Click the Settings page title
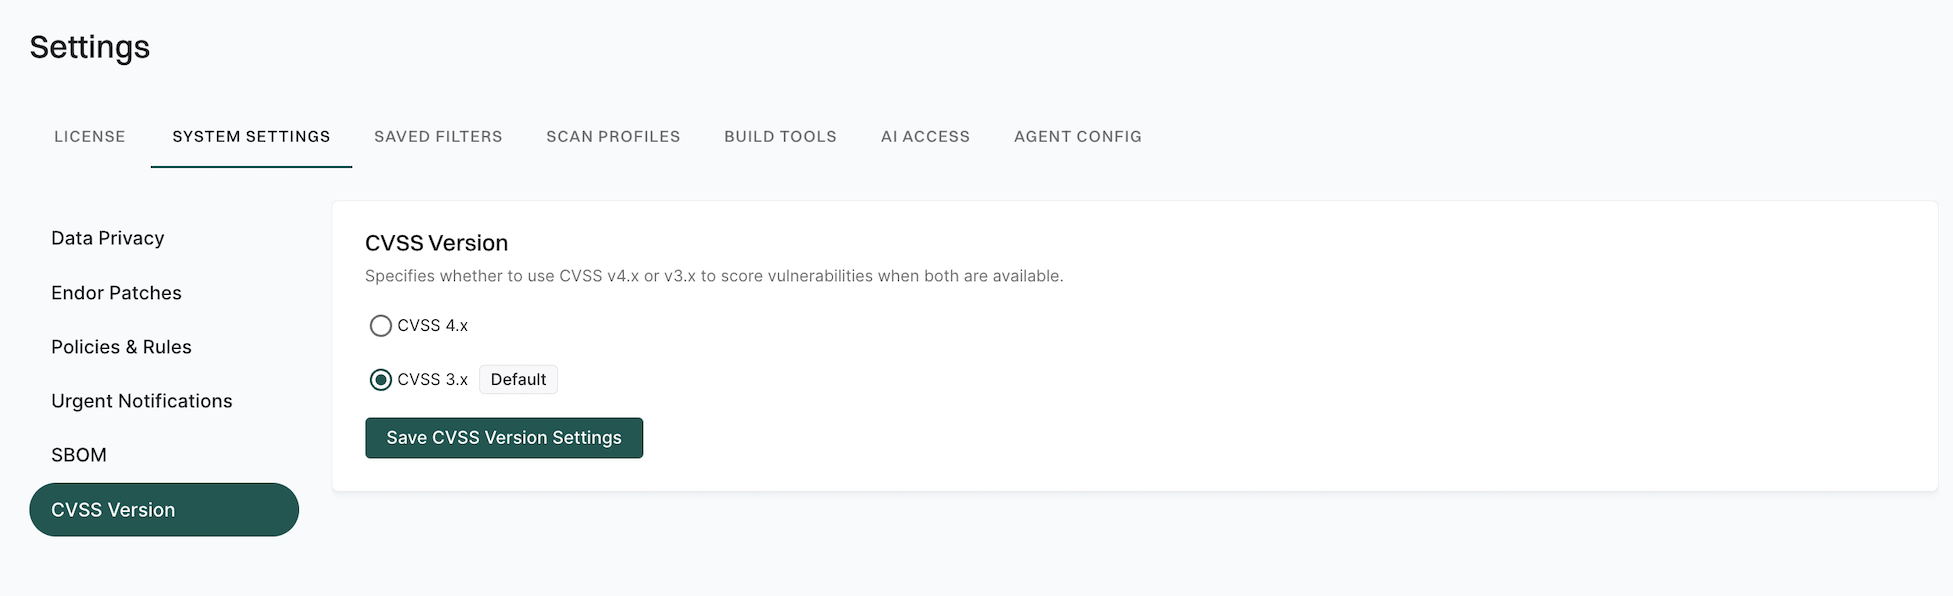1953x596 pixels. coord(90,47)
